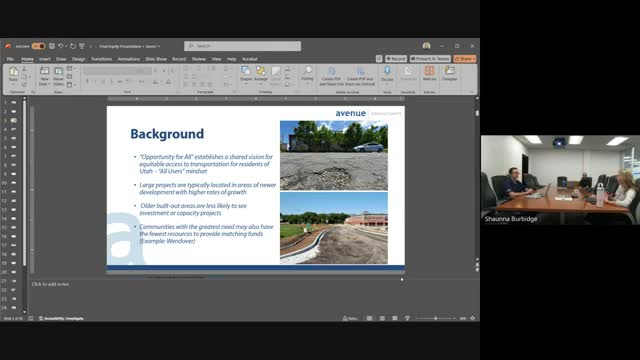
Task: Select slide 3 thumbnail in slide panel
Action: [13, 120]
